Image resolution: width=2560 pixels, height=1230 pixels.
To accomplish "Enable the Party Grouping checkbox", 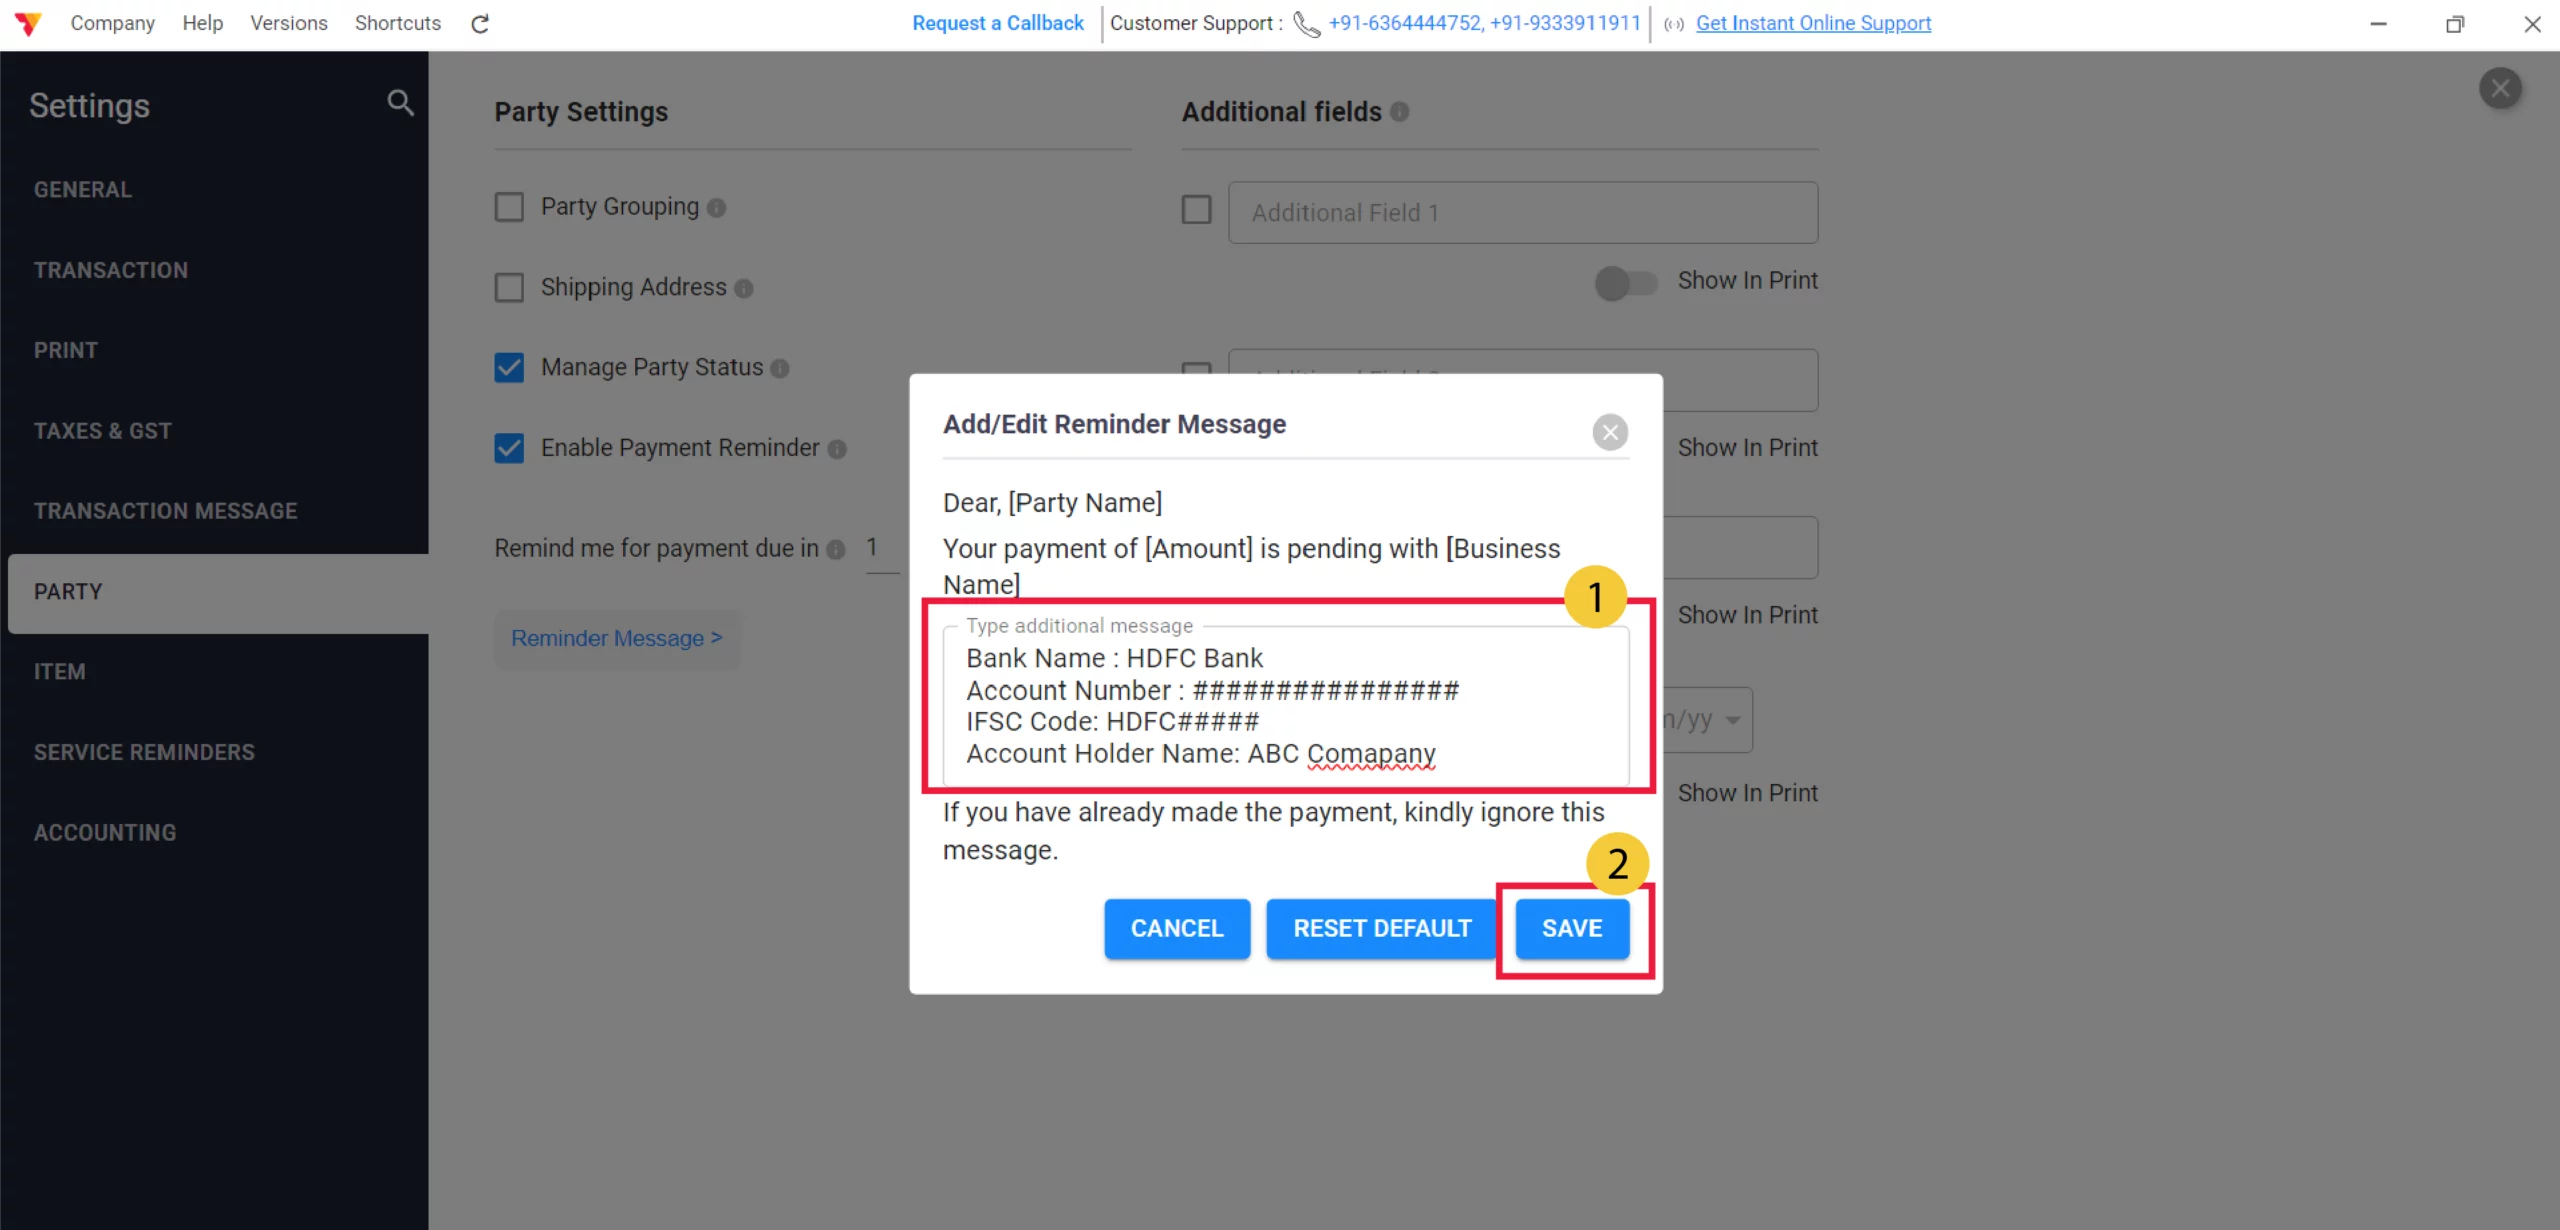I will tap(509, 206).
